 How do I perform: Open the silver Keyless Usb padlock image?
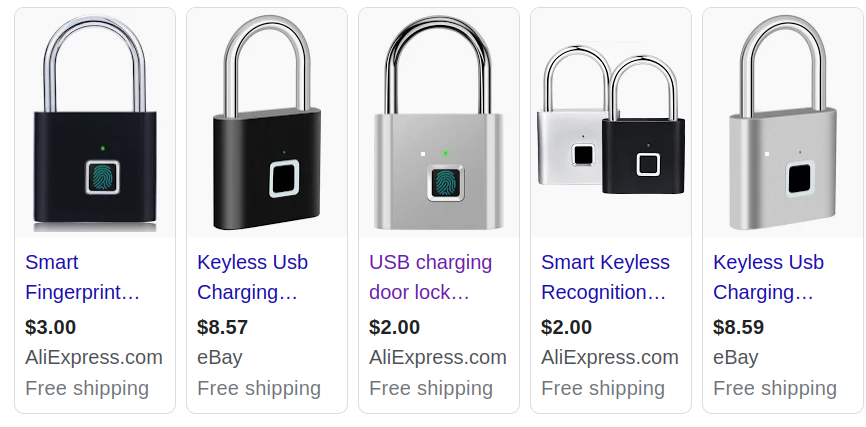click(783, 123)
